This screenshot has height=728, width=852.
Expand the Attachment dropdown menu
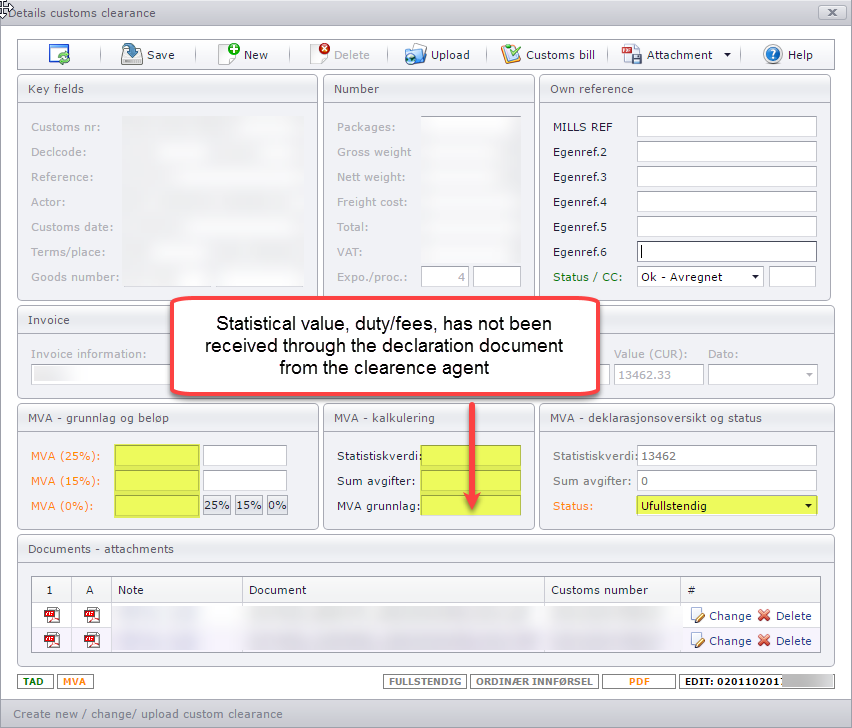tap(727, 55)
